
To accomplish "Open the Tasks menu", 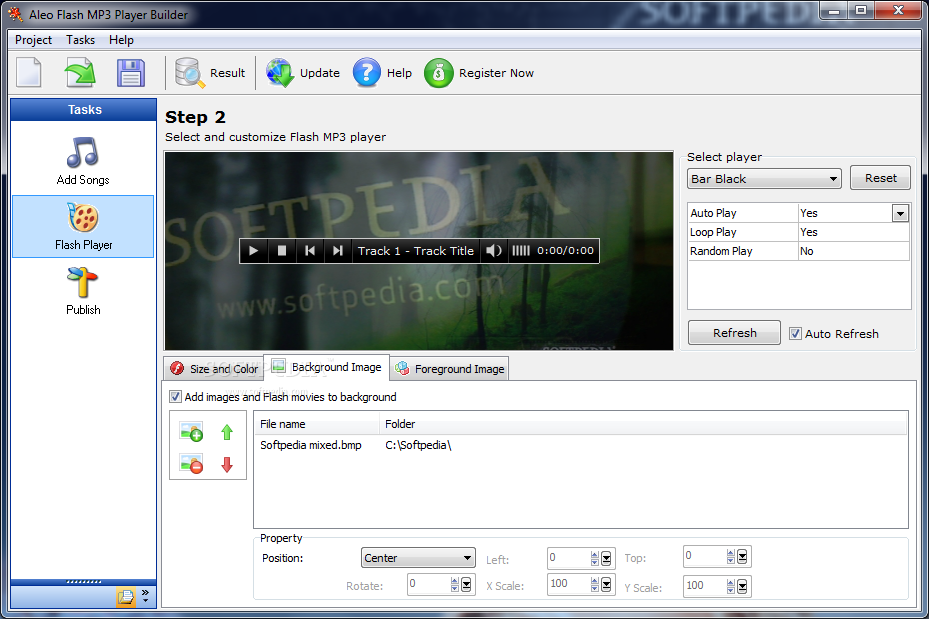I will point(81,40).
